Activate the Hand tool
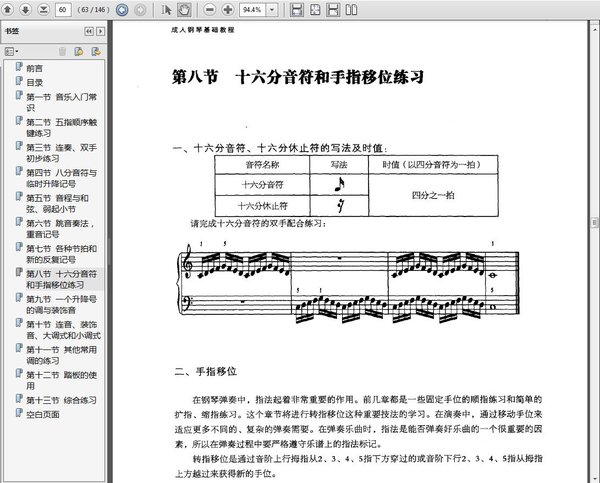Image resolution: width=600 pixels, height=483 pixels. pyautogui.click(x=184, y=10)
